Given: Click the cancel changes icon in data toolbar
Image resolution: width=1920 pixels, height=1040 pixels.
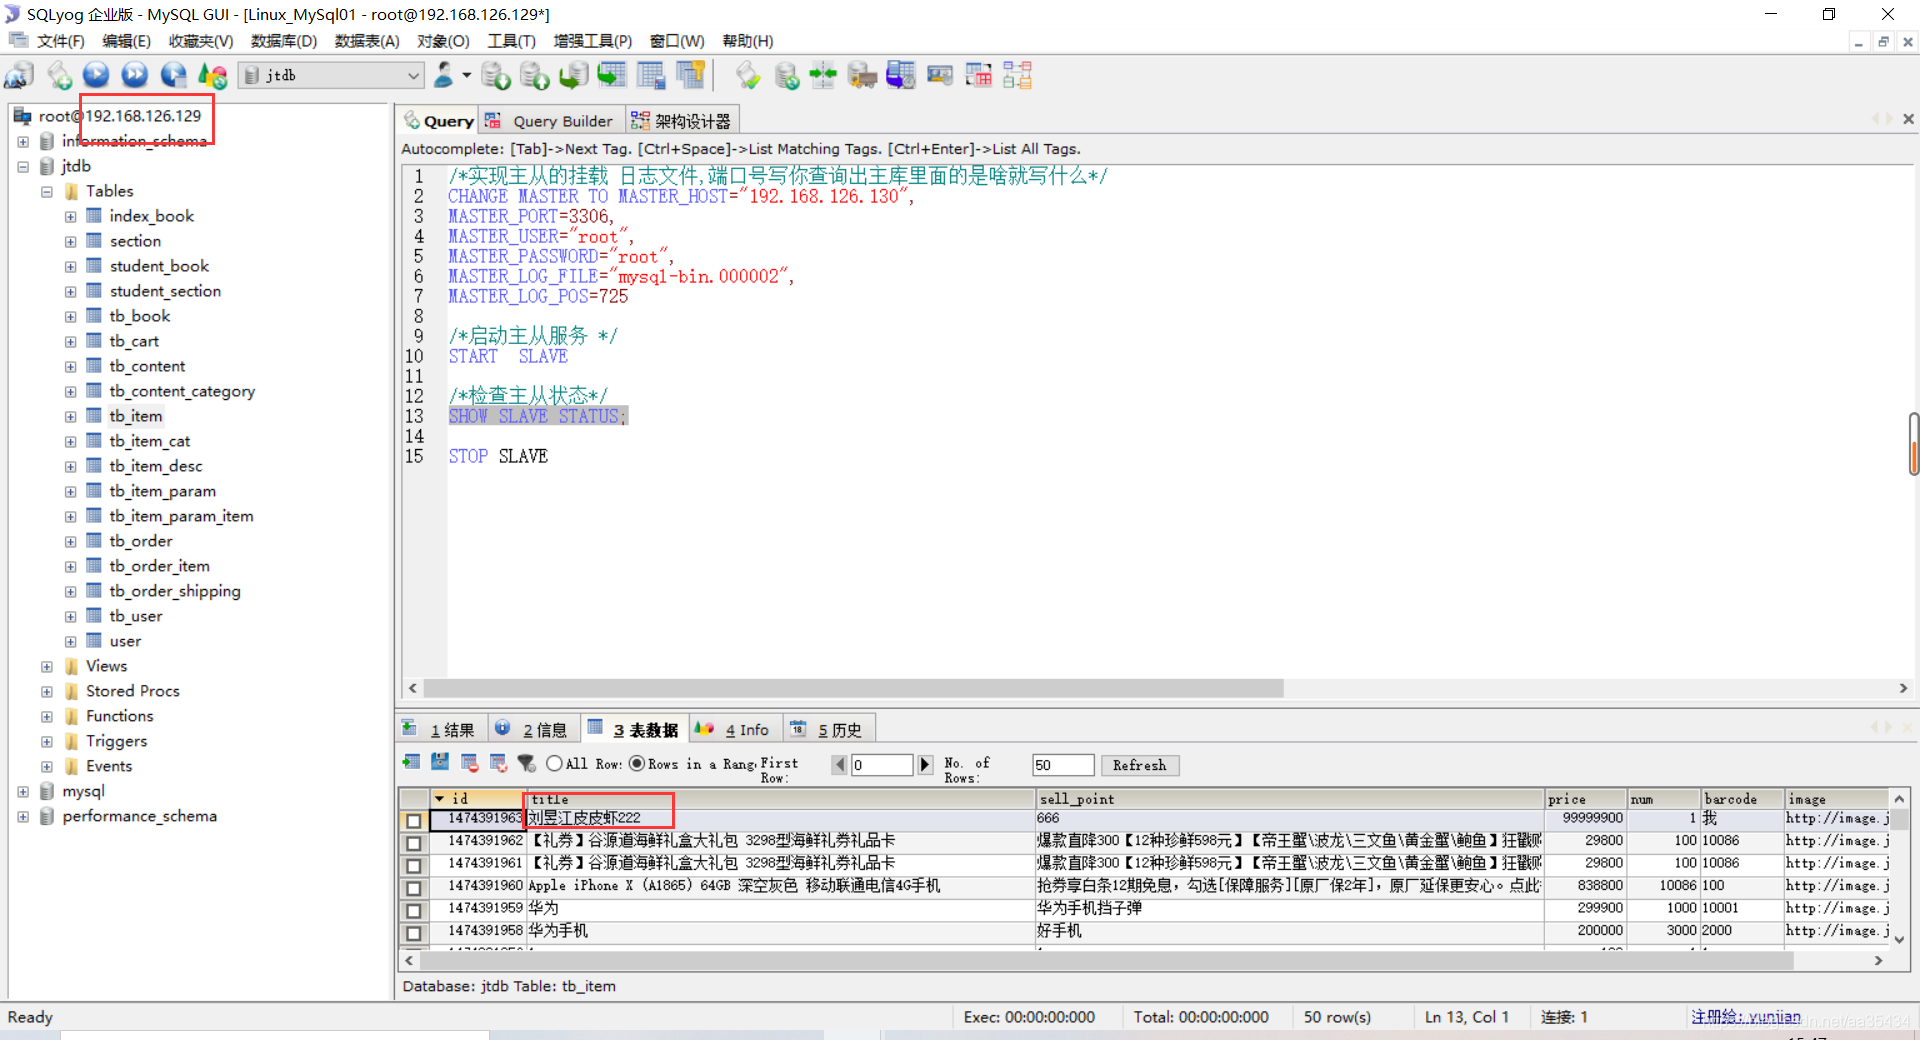Looking at the screenshot, I should (498, 762).
